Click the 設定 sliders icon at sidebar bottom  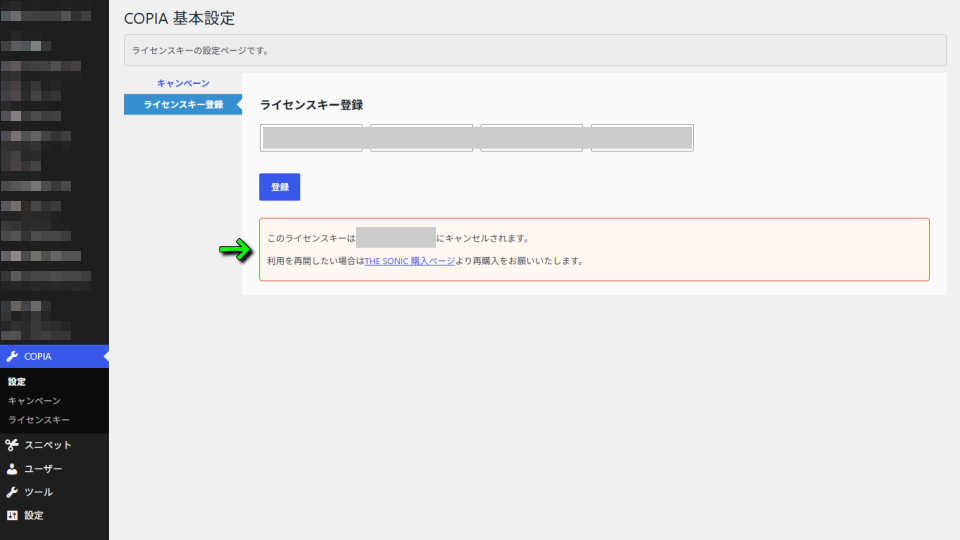[x=12, y=516]
